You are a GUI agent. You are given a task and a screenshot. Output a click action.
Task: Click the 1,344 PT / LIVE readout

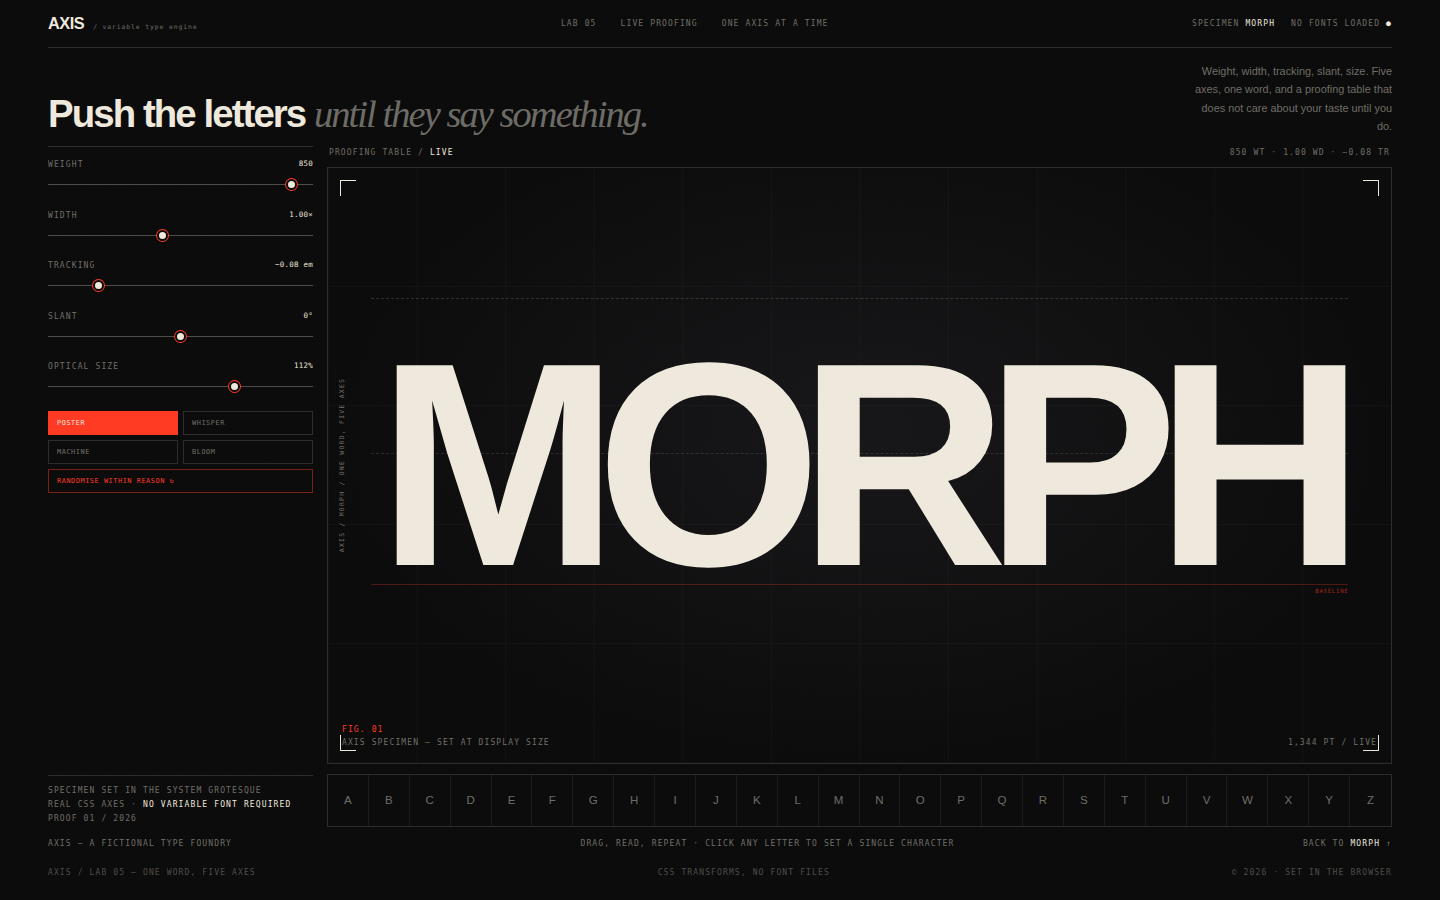pos(1332,742)
